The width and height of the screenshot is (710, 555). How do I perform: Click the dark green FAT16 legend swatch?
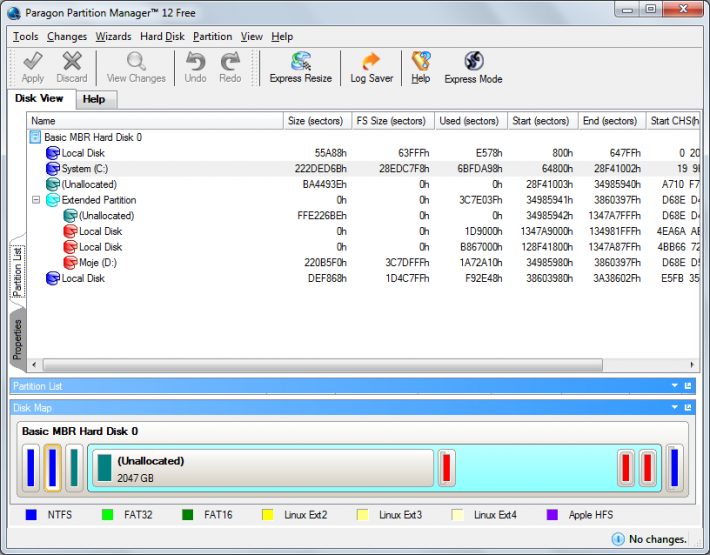pyautogui.click(x=187, y=515)
